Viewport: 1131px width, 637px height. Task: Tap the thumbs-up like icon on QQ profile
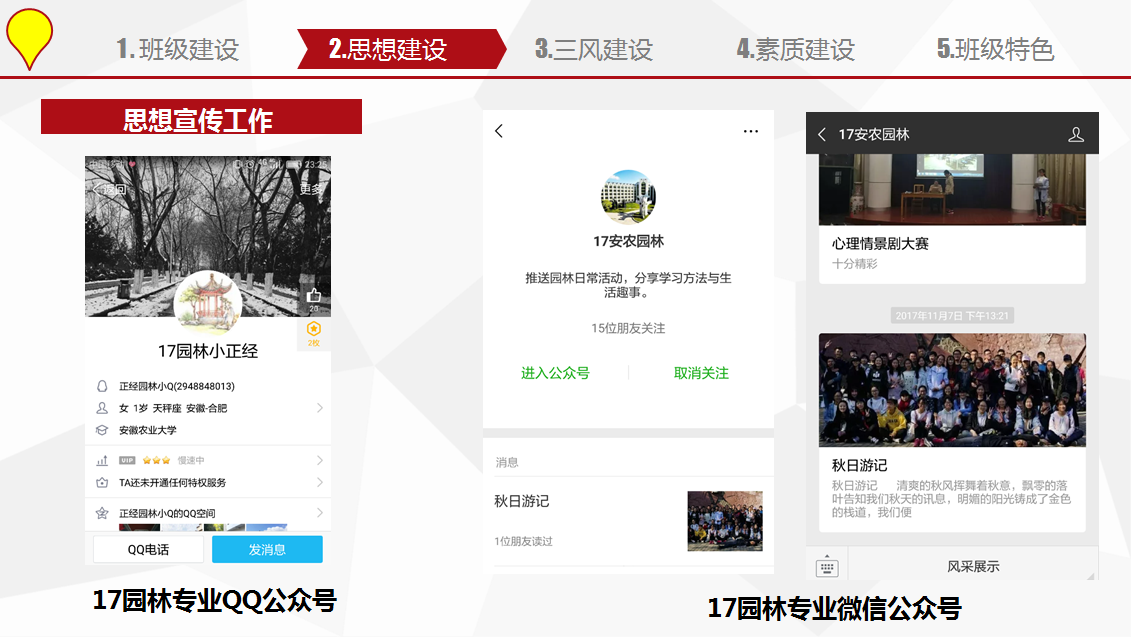314,295
